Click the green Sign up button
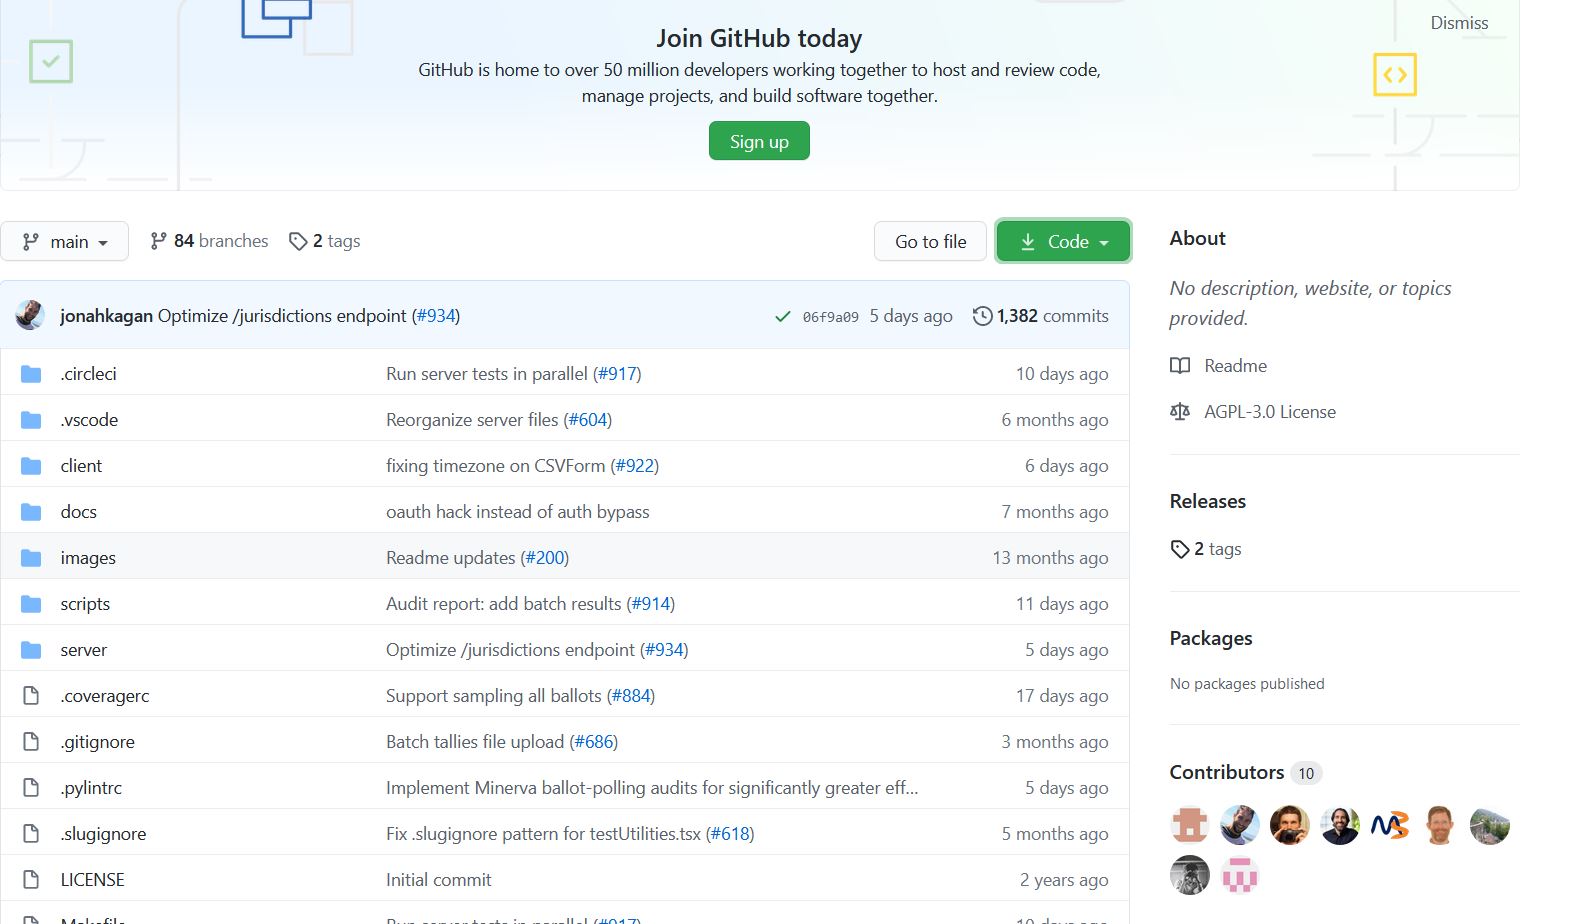This screenshot has height=924, width=1569. (x=759, y=141)
